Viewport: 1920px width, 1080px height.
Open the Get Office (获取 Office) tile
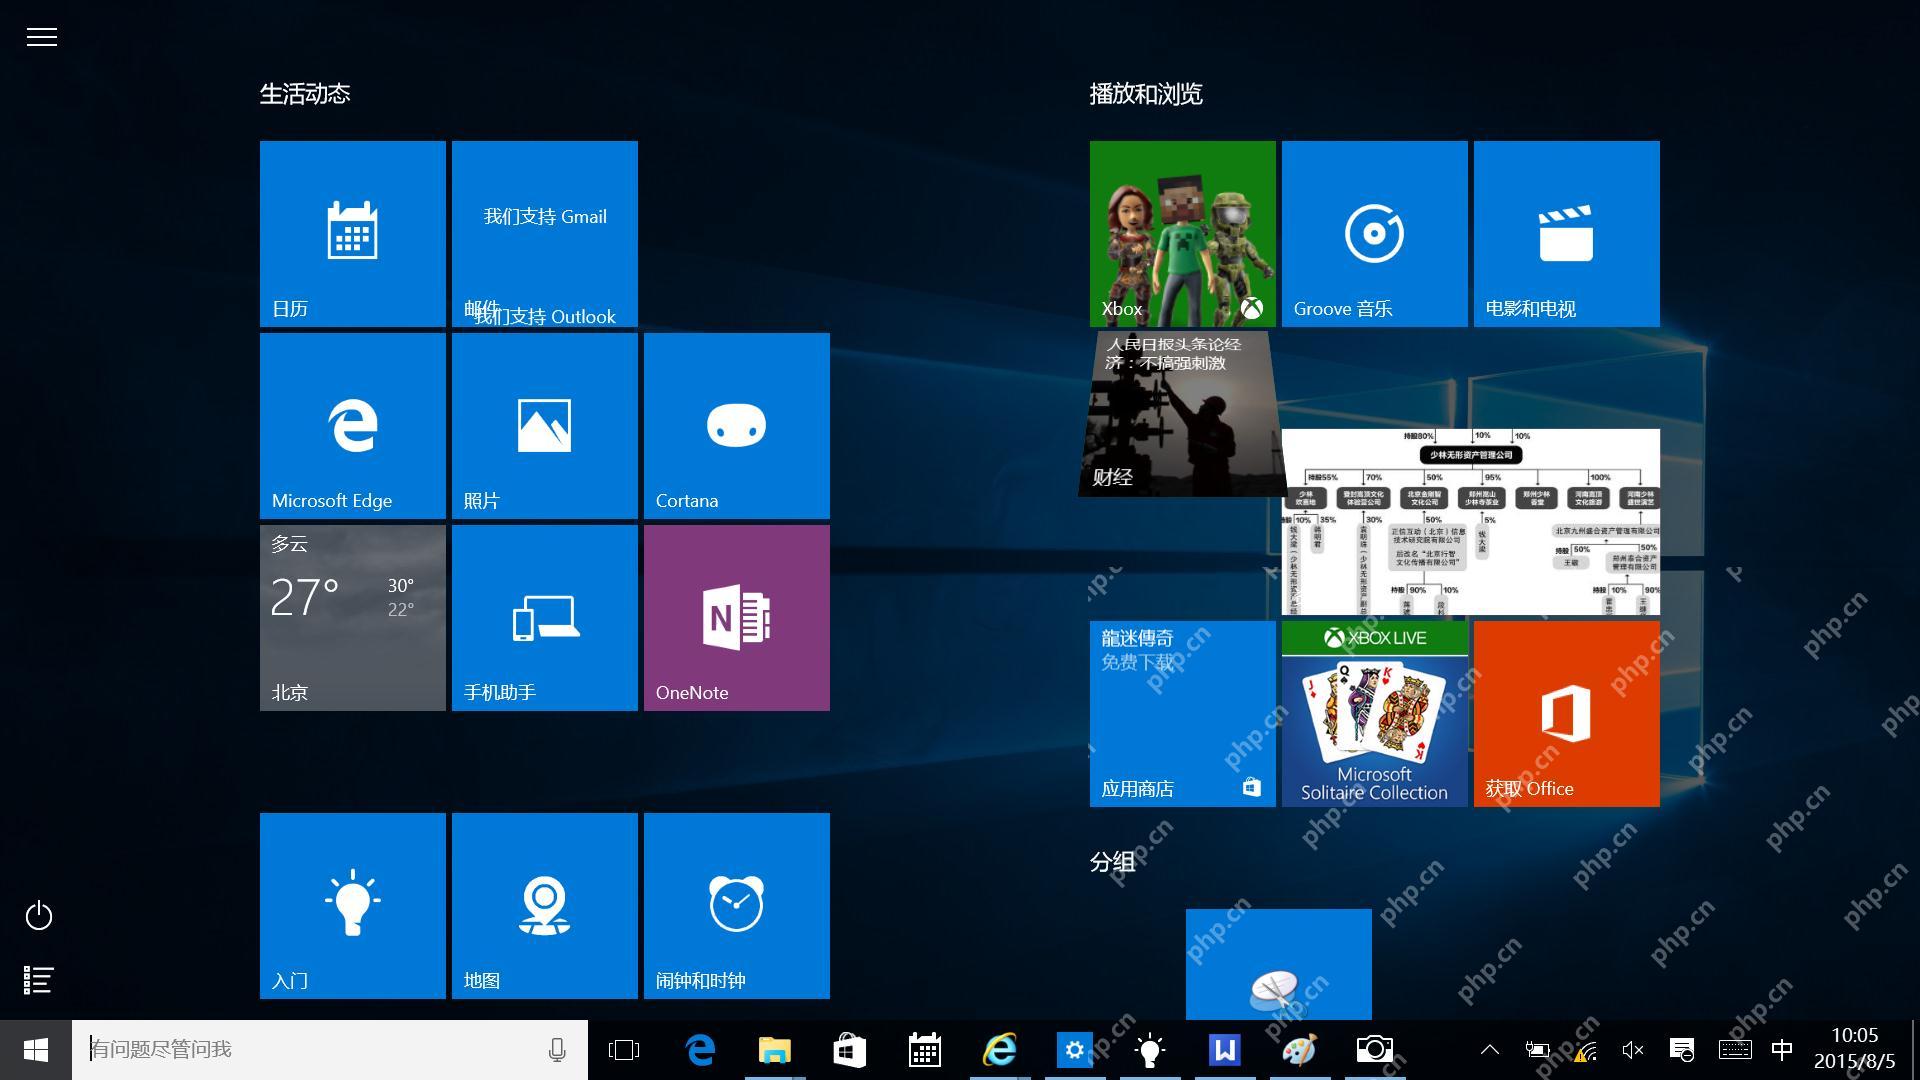point(1567,714)
